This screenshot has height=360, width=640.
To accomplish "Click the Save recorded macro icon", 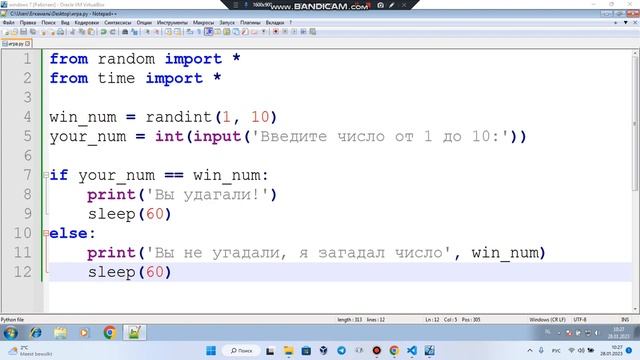I will click(x=313, y=32).
